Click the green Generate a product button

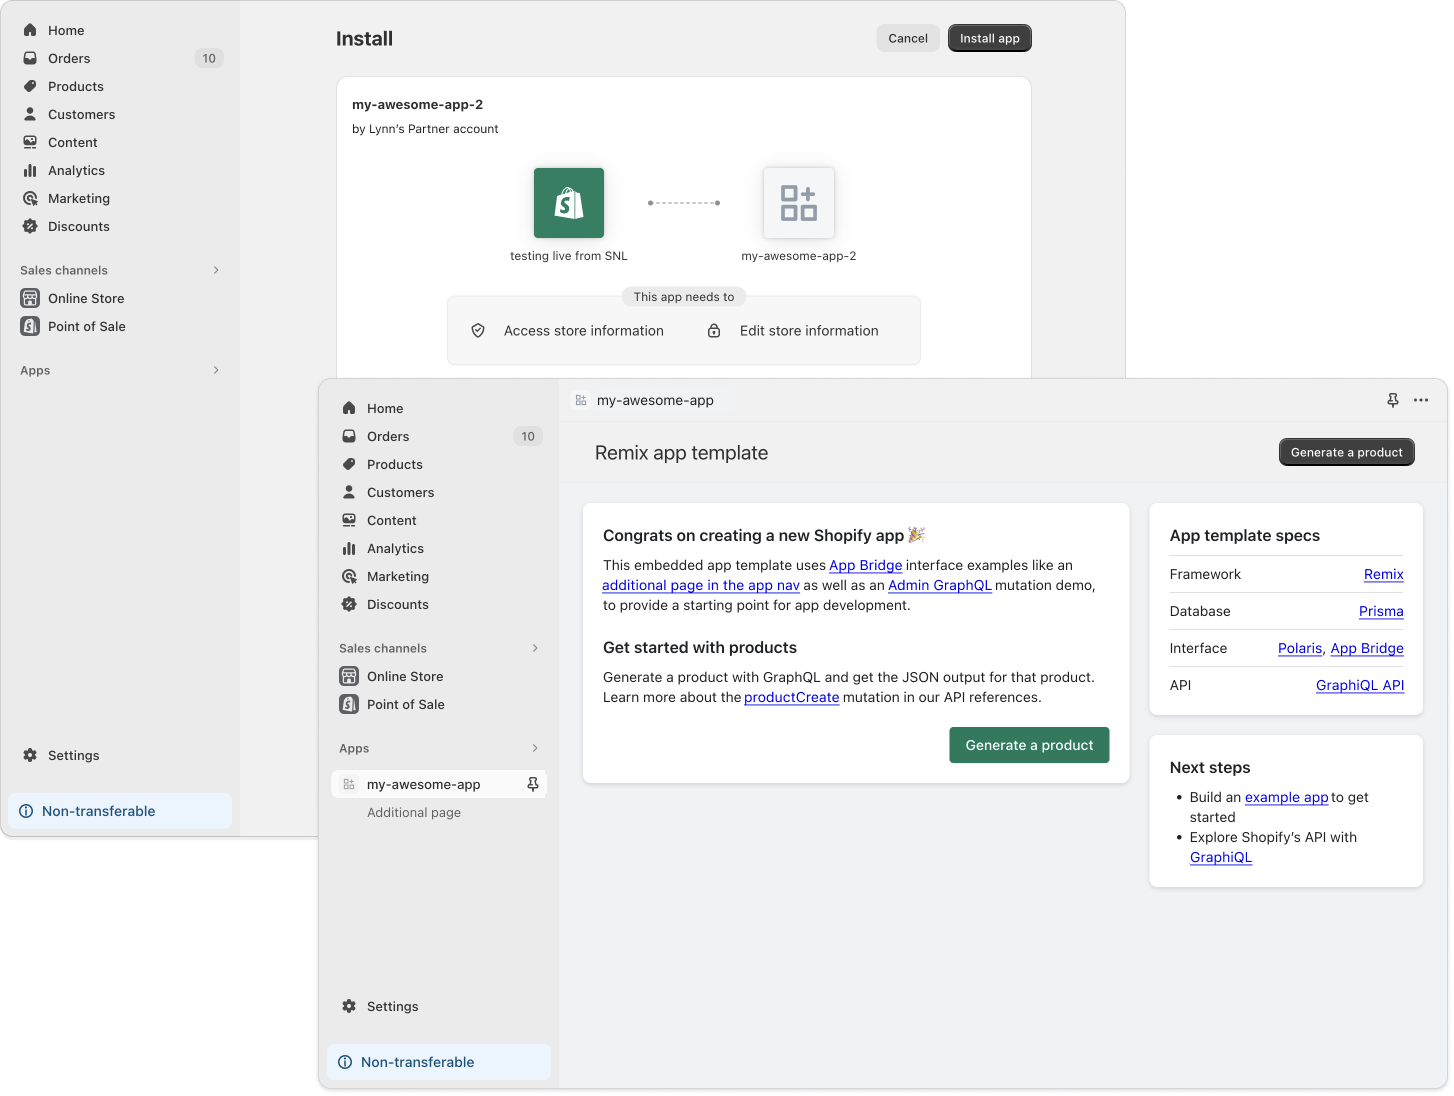click(1029, 745)
